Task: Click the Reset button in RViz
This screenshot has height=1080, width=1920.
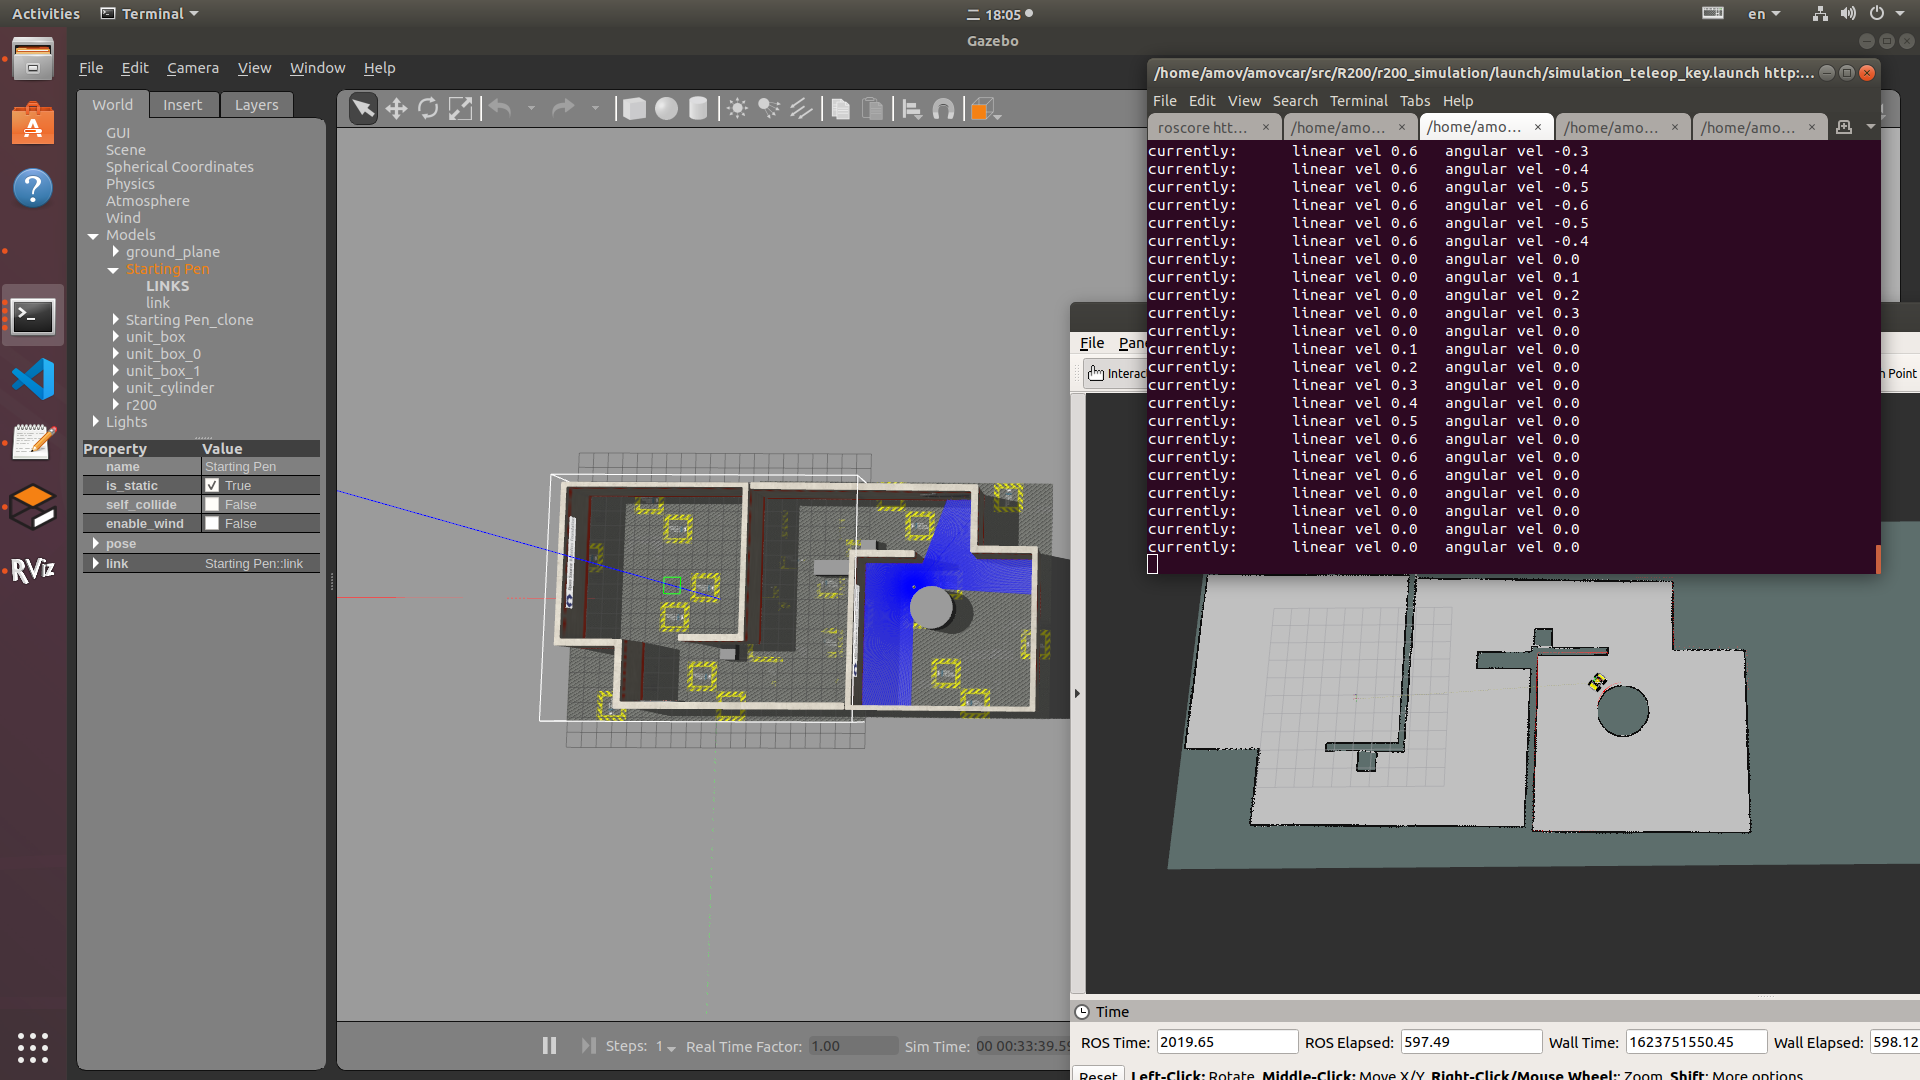Action: click(1098, 1075)
